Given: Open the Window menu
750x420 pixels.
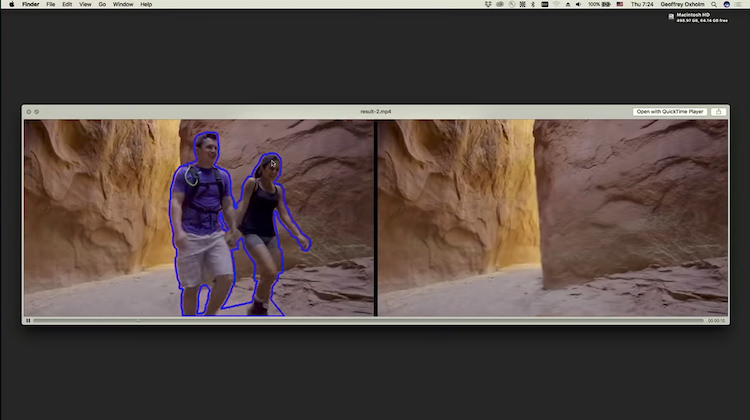Looking at the screenshot, I should 123,4.
